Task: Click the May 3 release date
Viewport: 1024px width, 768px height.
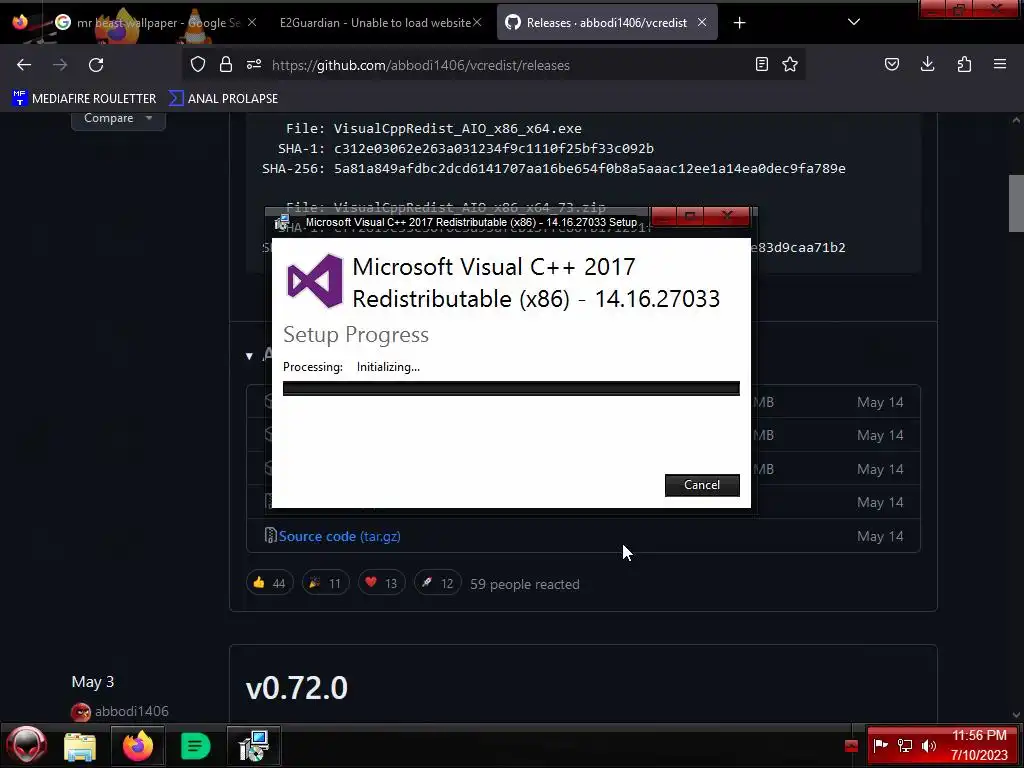Action: [x=93, y=682]
